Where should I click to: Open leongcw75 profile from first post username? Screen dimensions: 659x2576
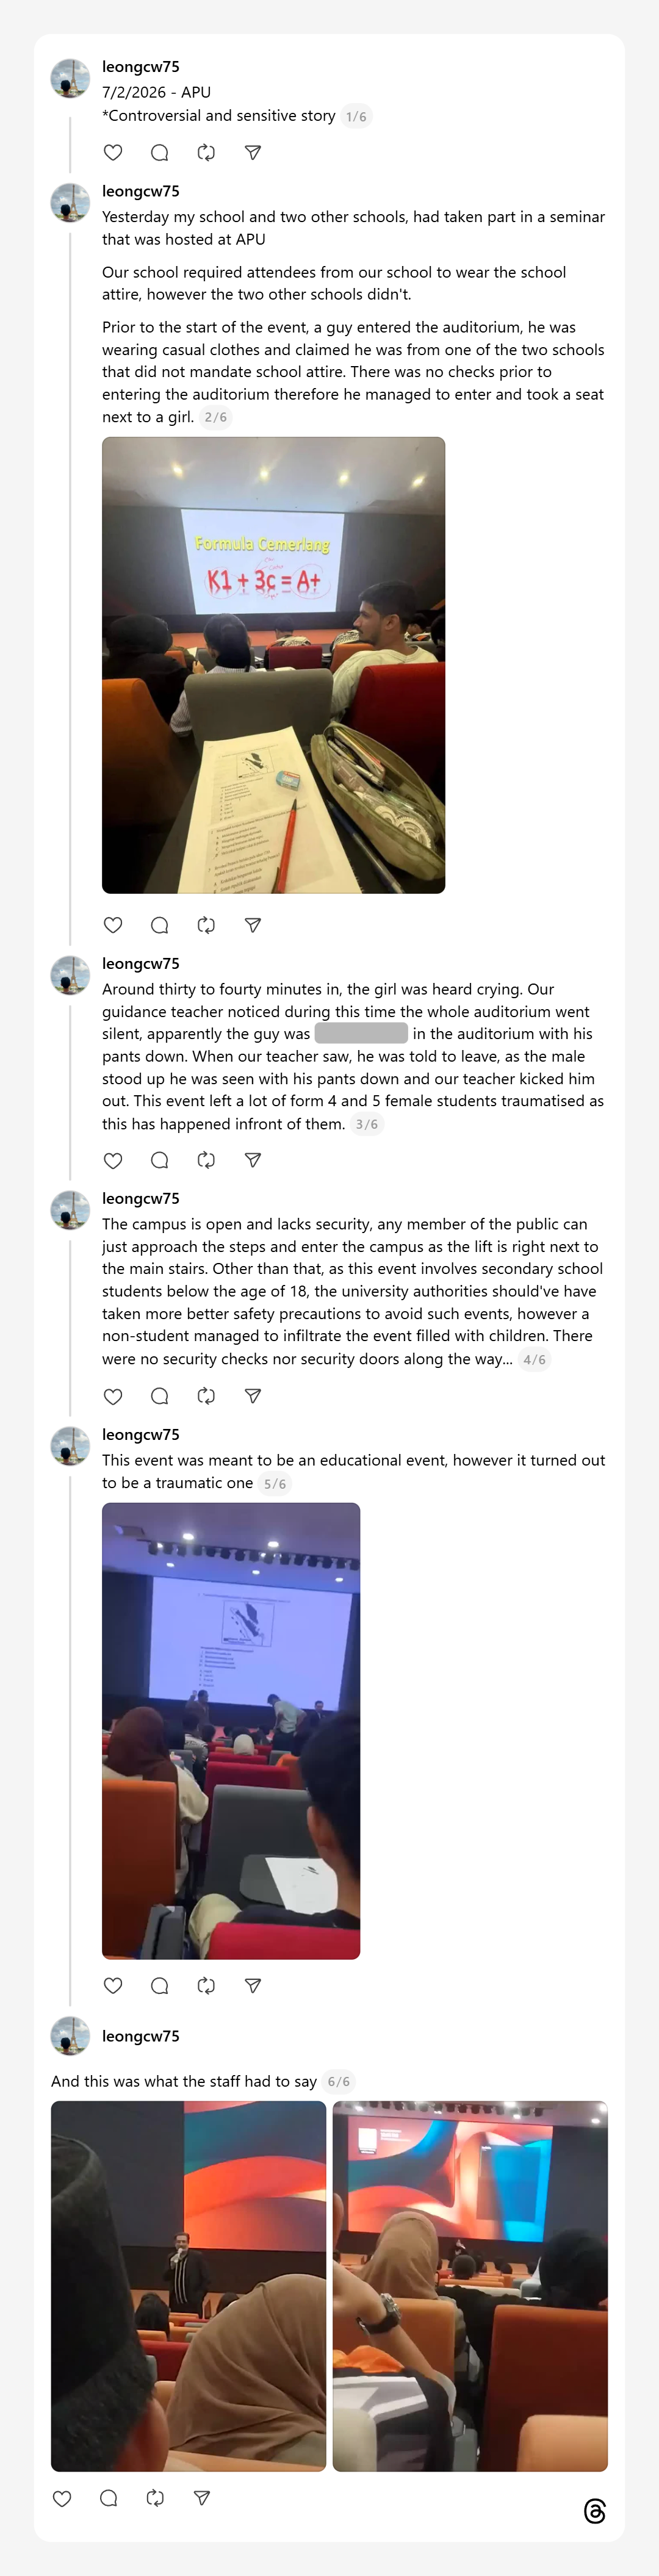pyautogui.click(x=141, y=67)
